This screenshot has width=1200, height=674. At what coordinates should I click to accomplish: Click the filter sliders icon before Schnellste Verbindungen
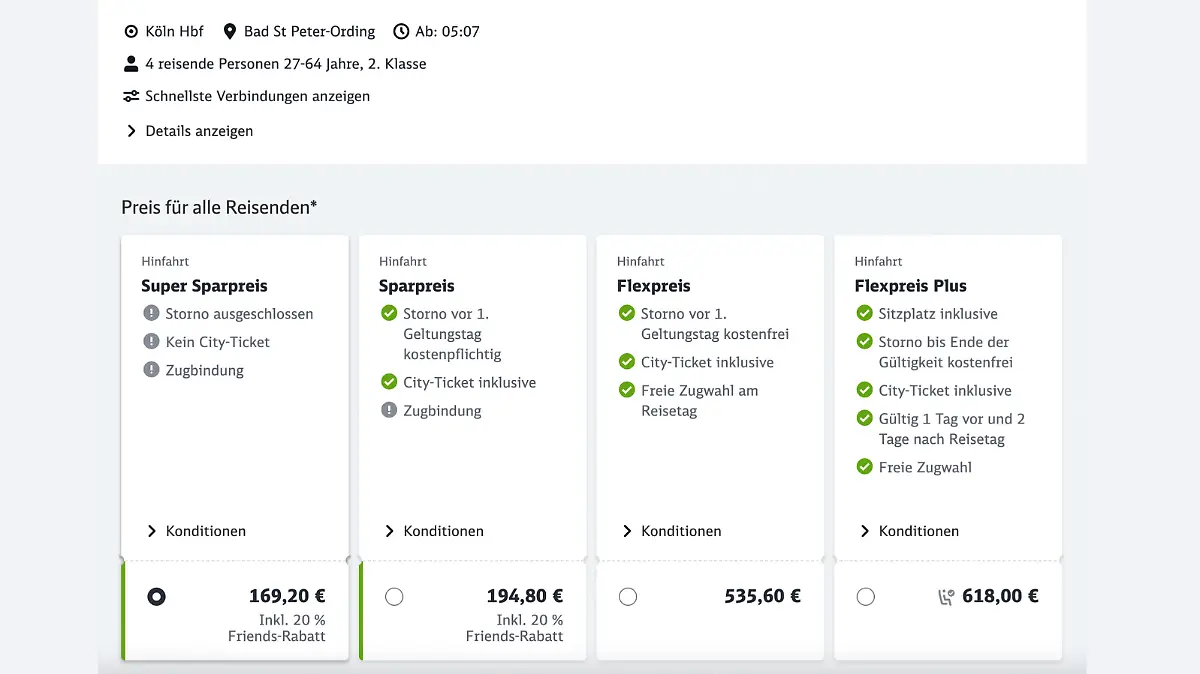(x=131, y=97)
